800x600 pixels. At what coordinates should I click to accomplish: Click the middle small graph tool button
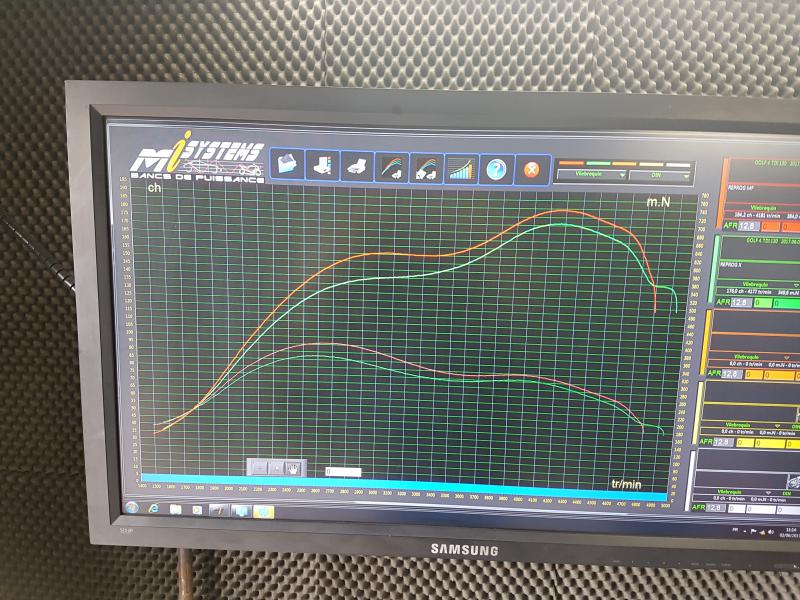pyautogui.click(x=276, y=467)
